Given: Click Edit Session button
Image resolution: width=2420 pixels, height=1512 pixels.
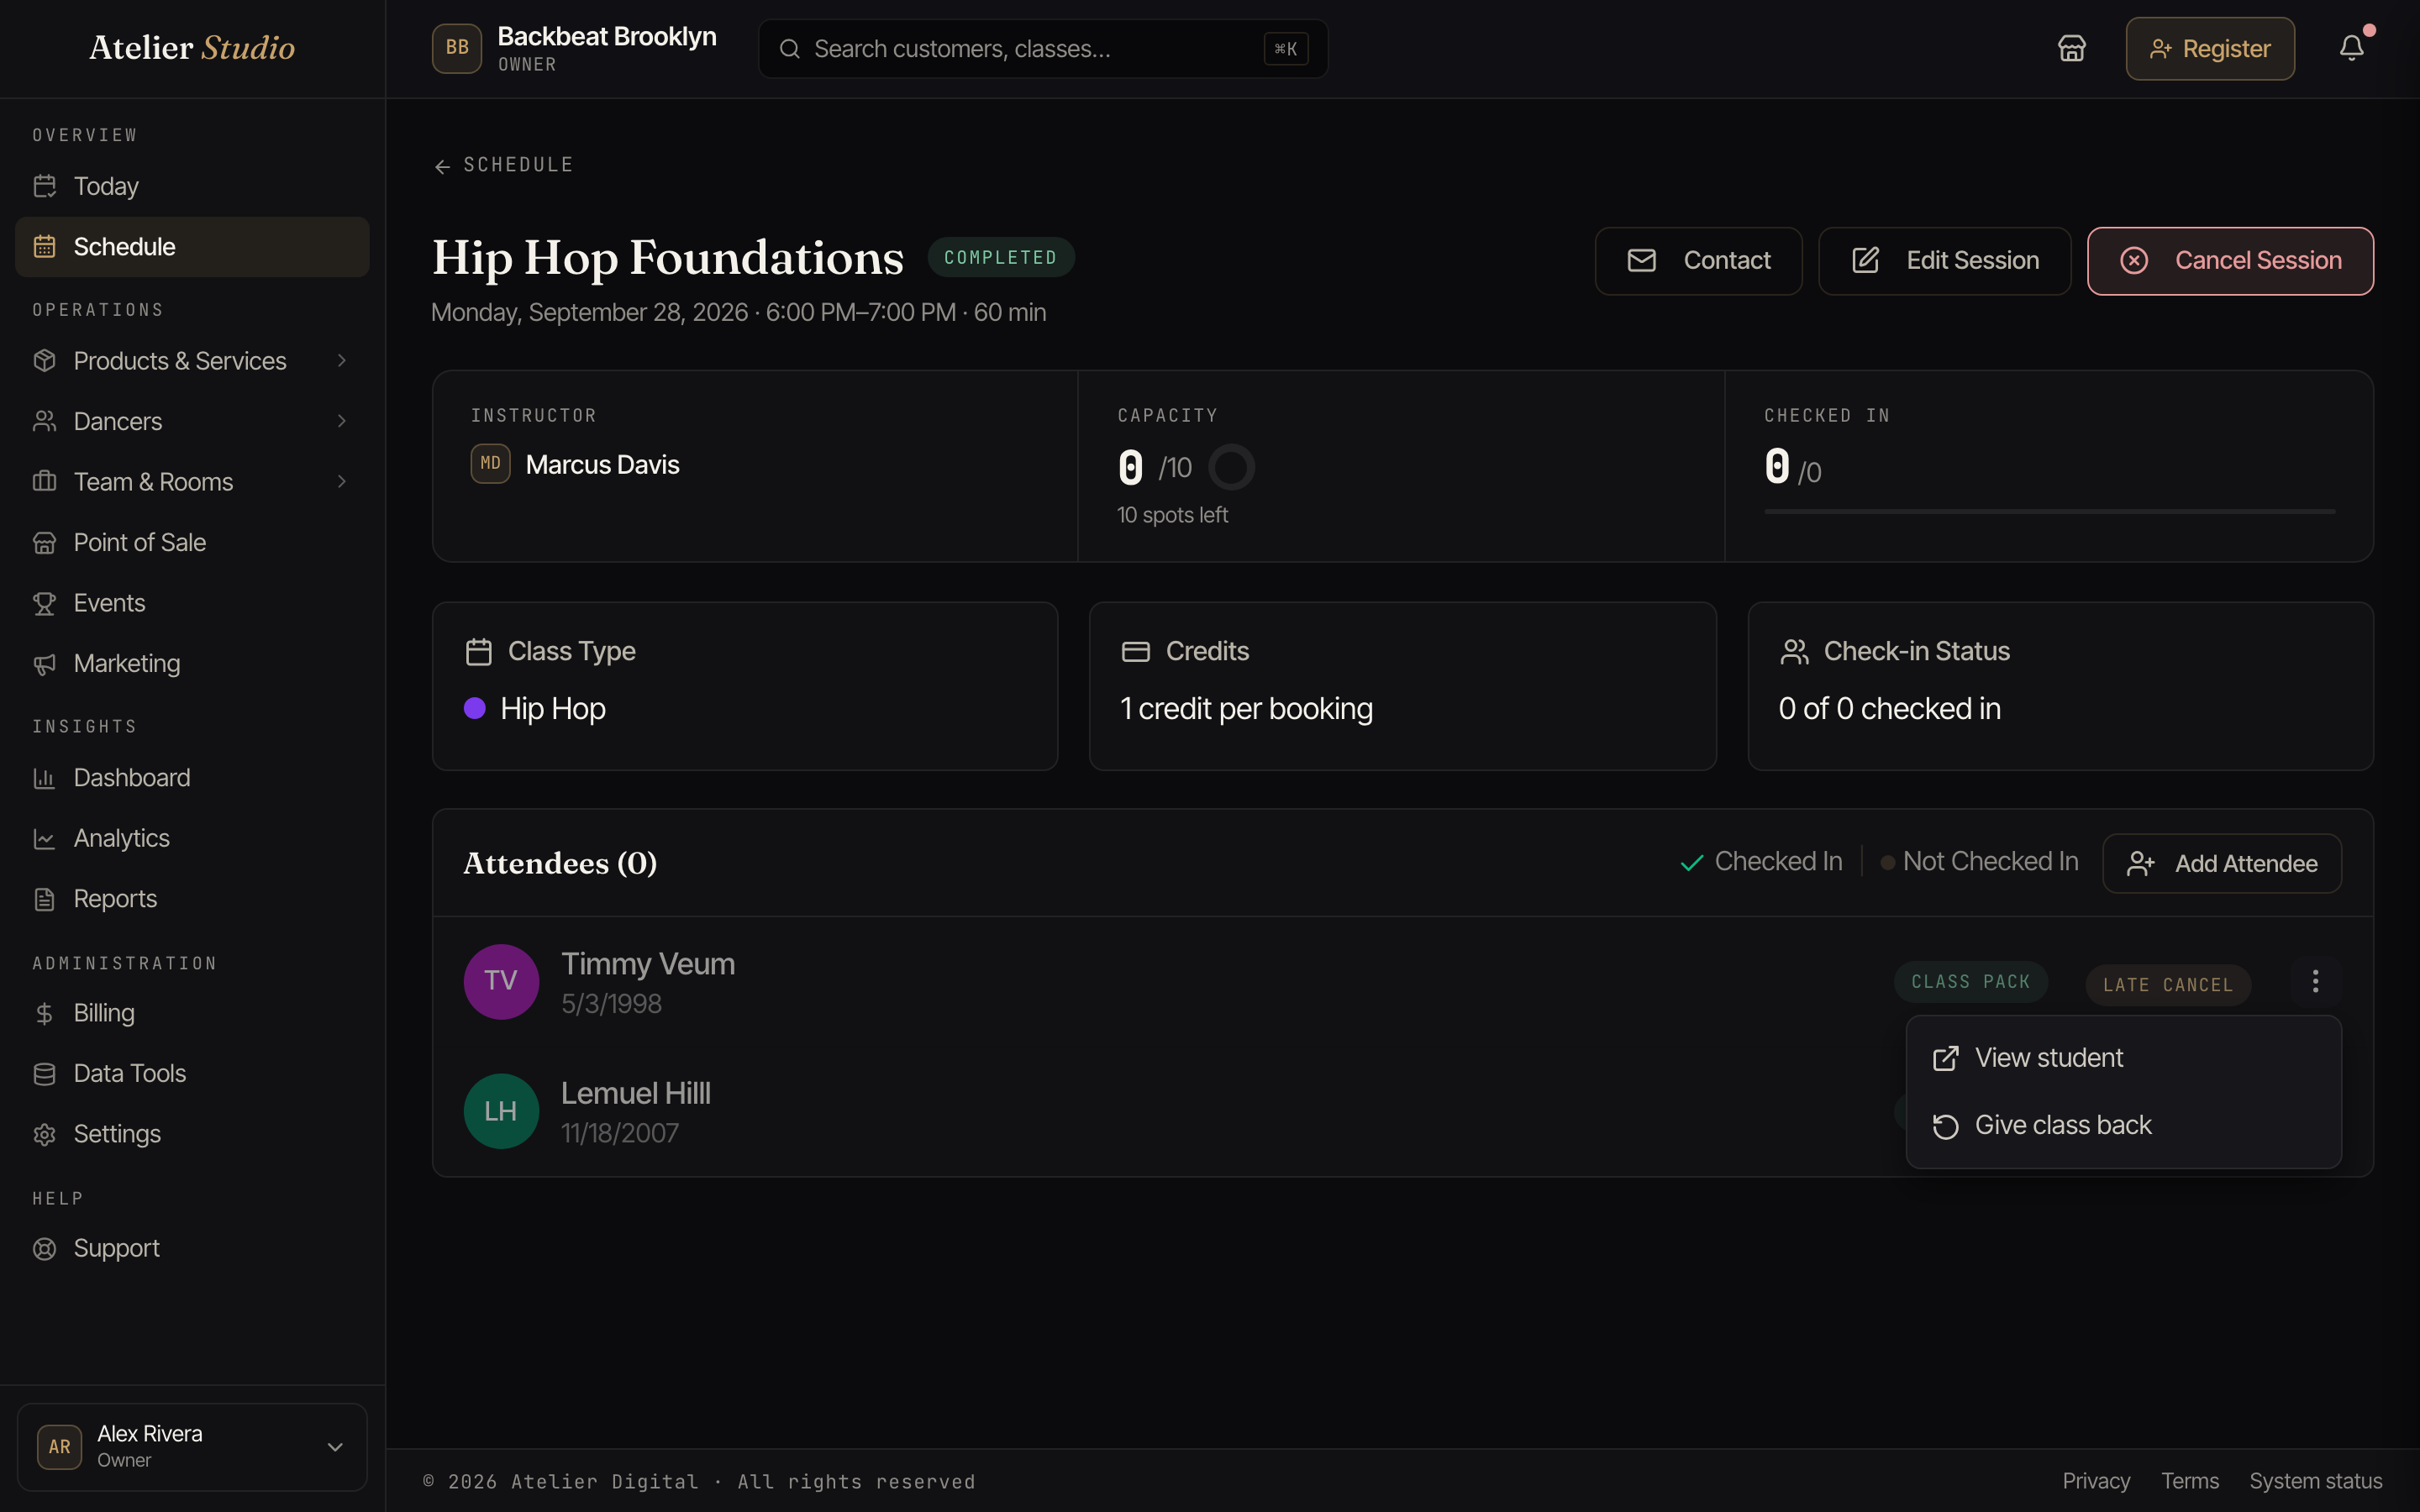Looking at the screenshot, I should [x=1944, y=261].
